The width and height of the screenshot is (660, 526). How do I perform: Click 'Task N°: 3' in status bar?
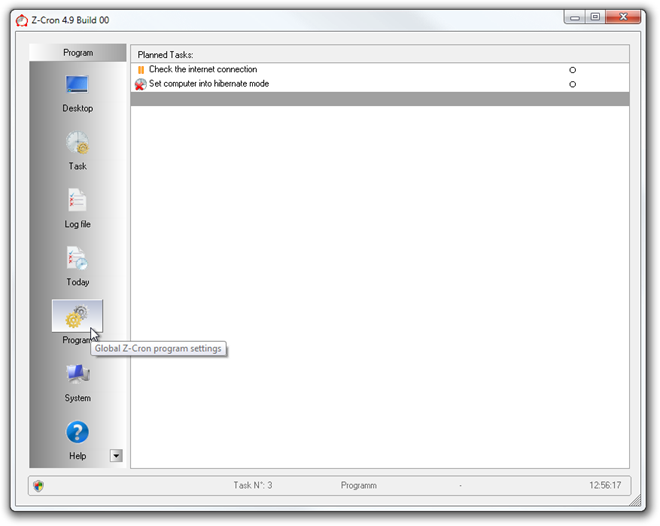(253, 485)
